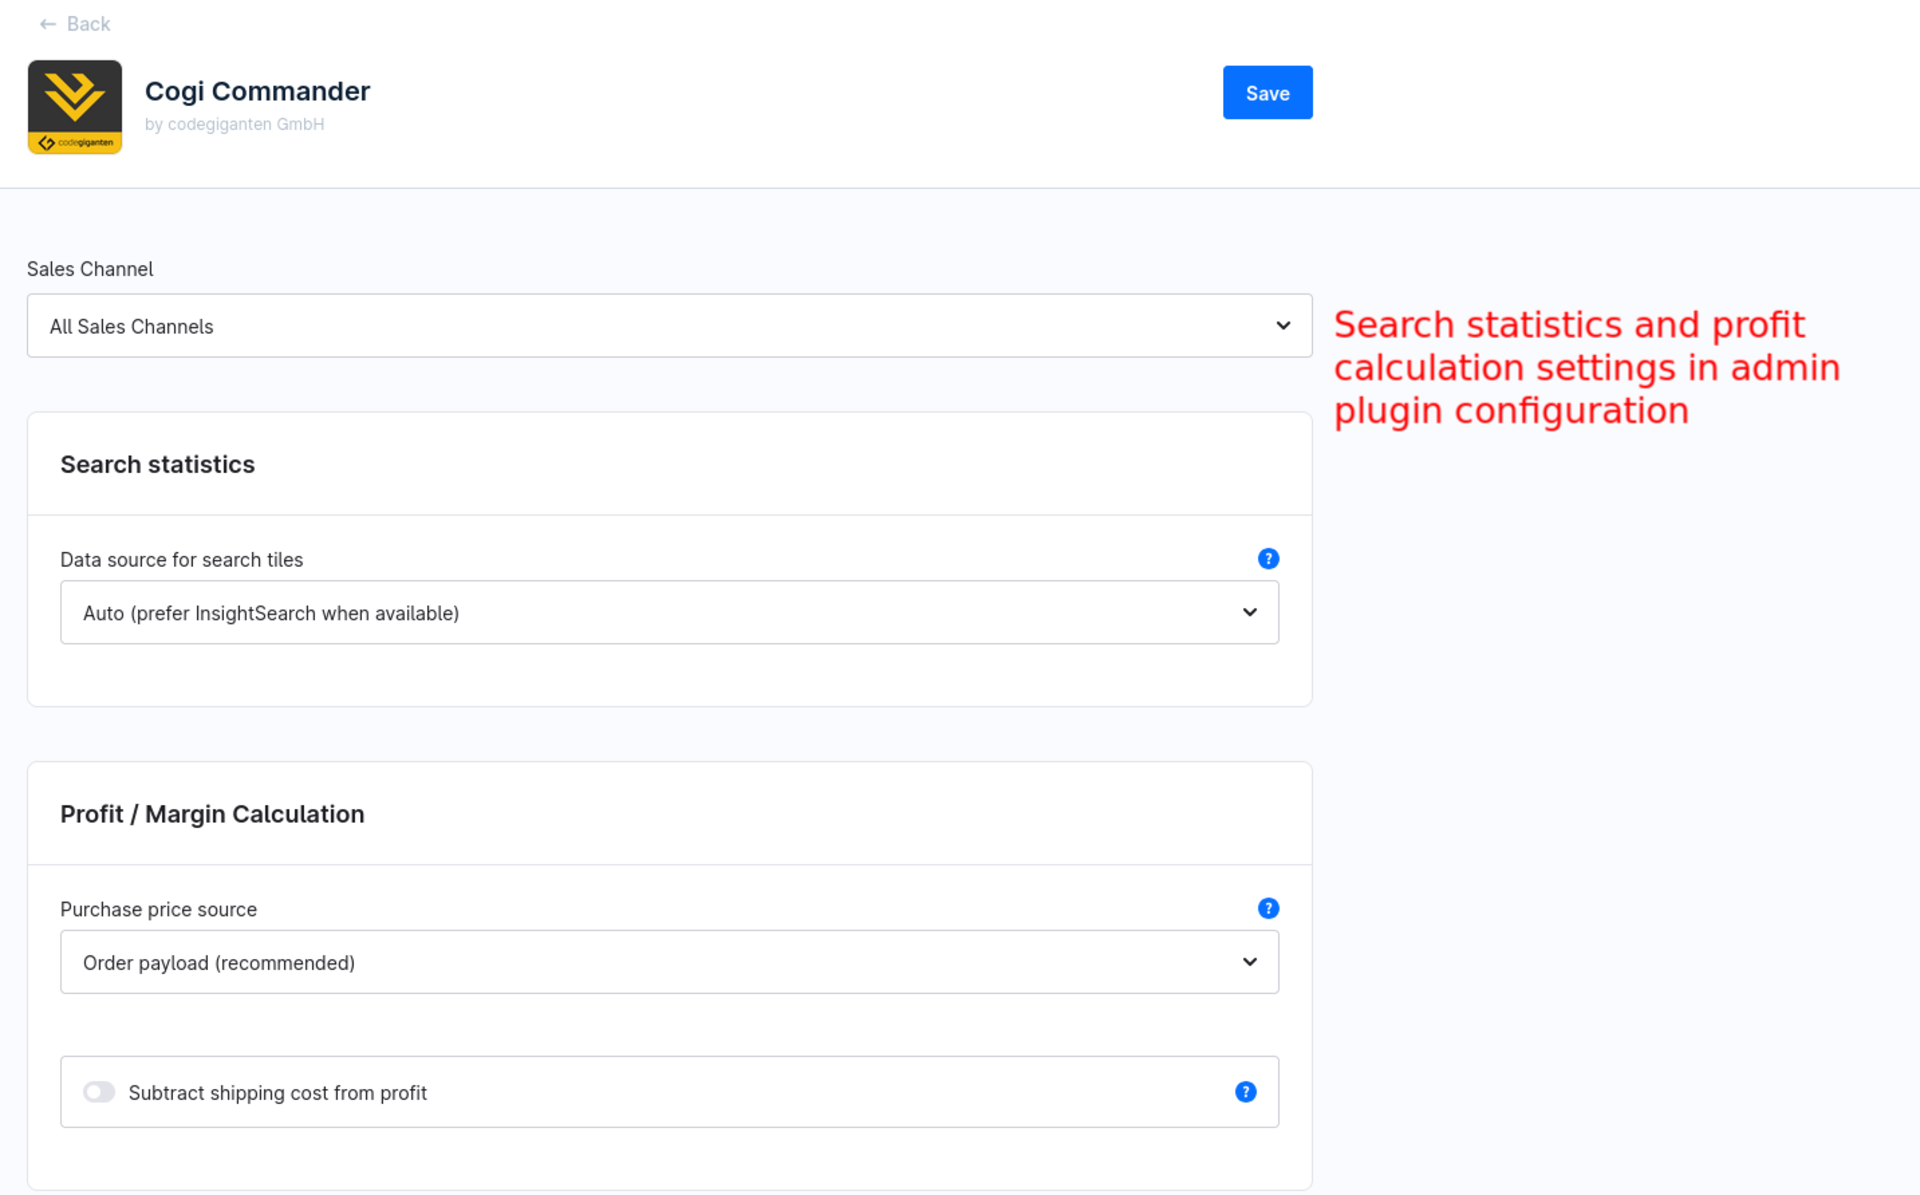Save the plugin configuration
The image size is (1920, 1195).
[x=1267, y=93]
